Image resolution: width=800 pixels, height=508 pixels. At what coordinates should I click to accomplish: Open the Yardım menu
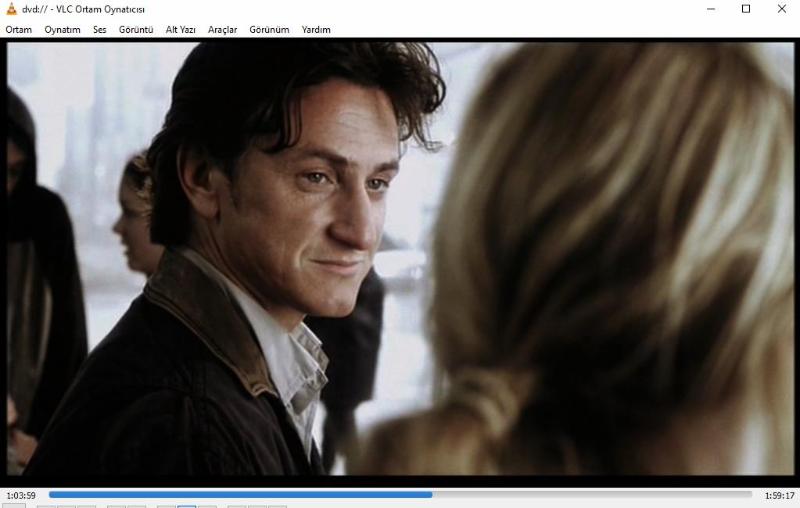[x=316, y=30]
